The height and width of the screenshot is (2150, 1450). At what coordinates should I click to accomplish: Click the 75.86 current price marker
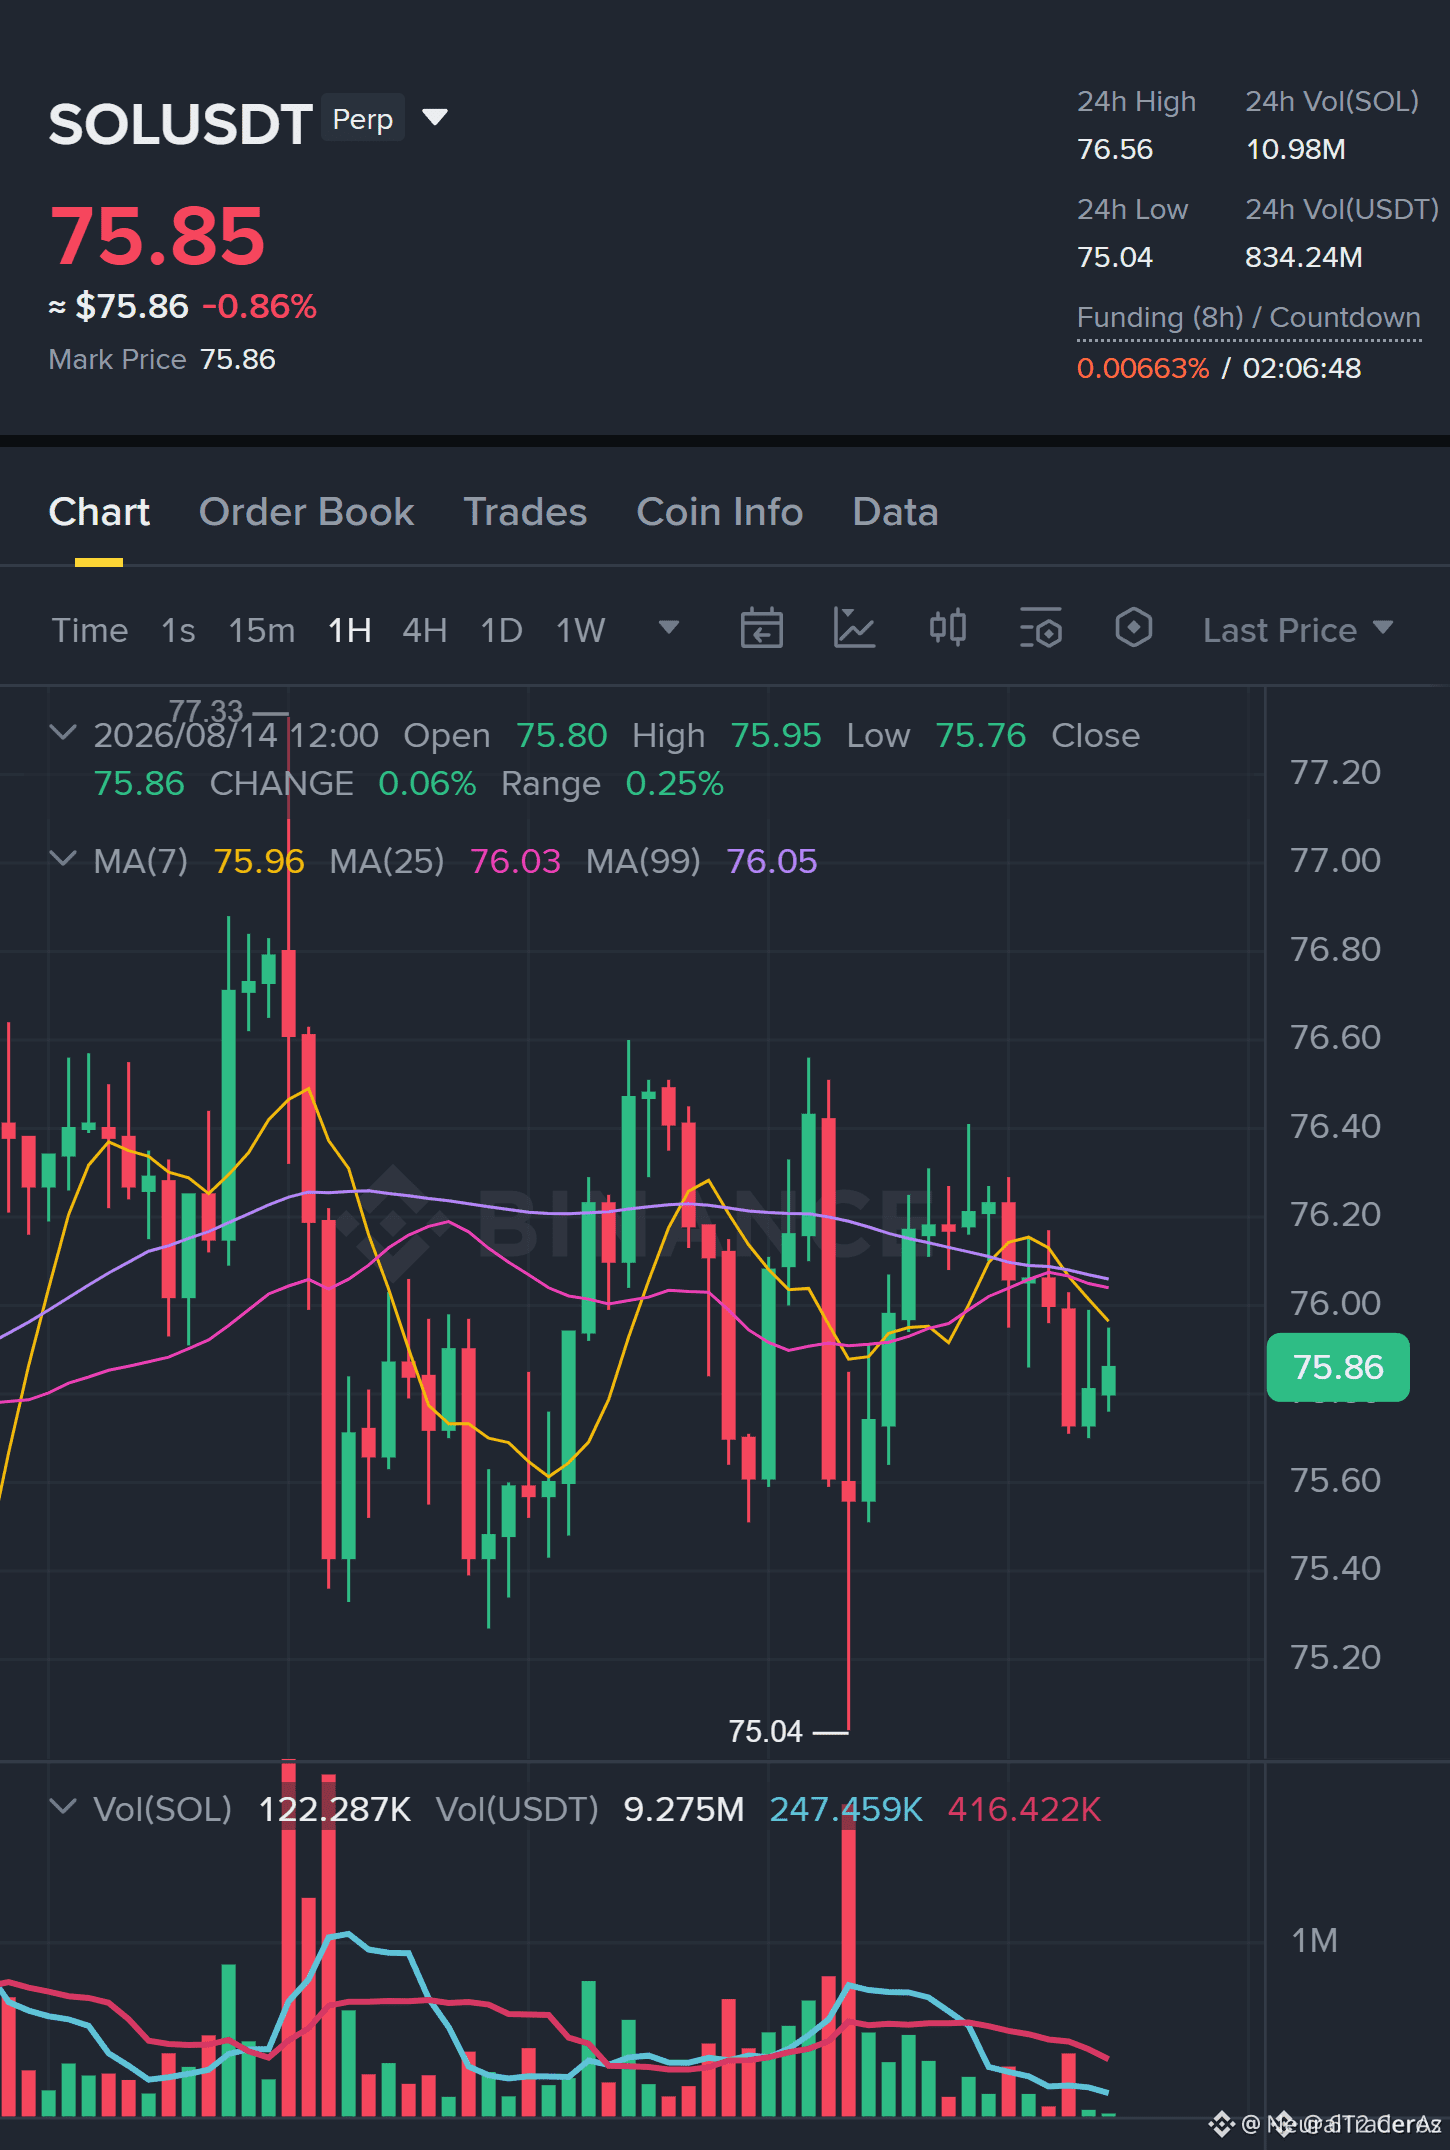(x=1338, y=1367)
